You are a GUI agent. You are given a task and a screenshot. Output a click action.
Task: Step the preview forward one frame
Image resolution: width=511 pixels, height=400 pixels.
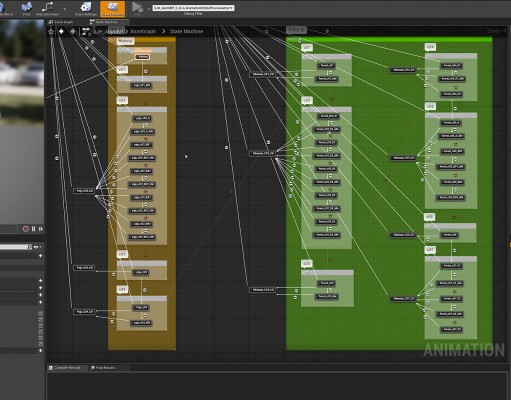point(41,229)
